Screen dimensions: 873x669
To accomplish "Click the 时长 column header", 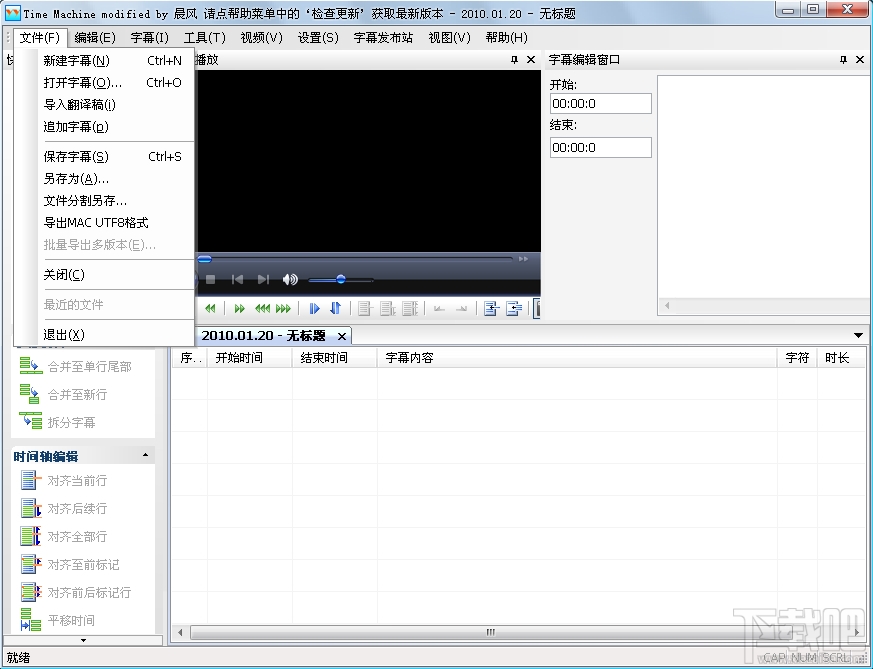I will click(x=841, y=358).
